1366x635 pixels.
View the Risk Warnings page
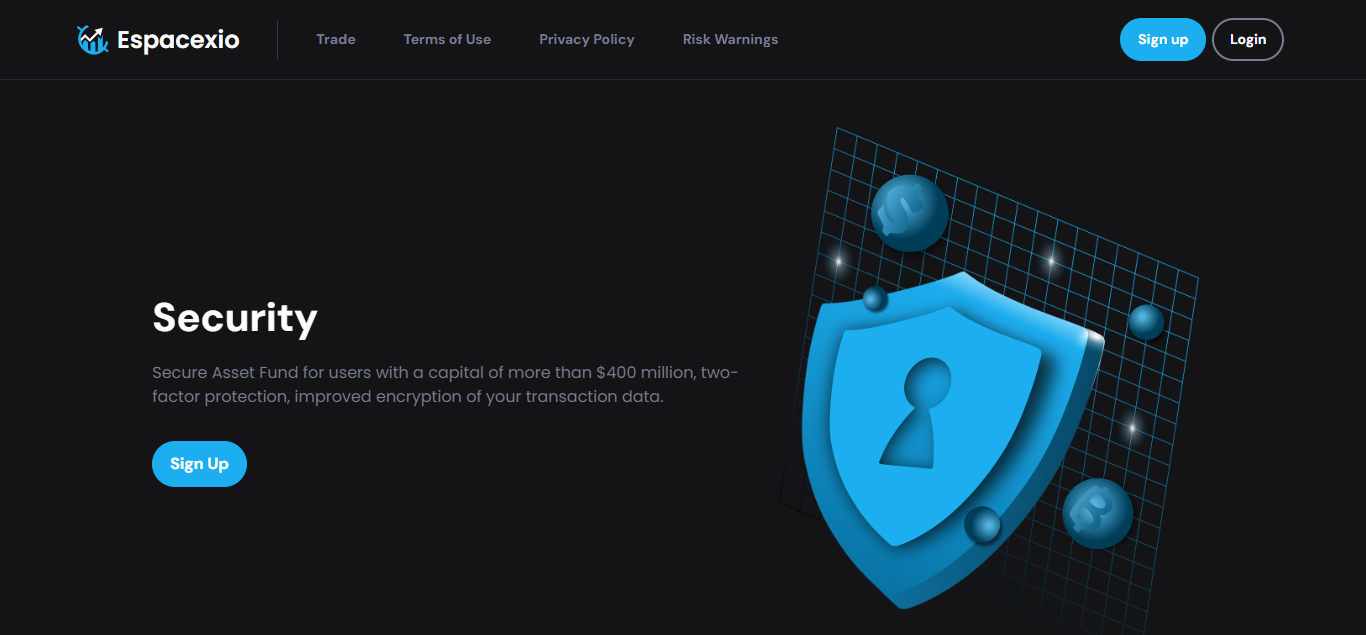730,40
